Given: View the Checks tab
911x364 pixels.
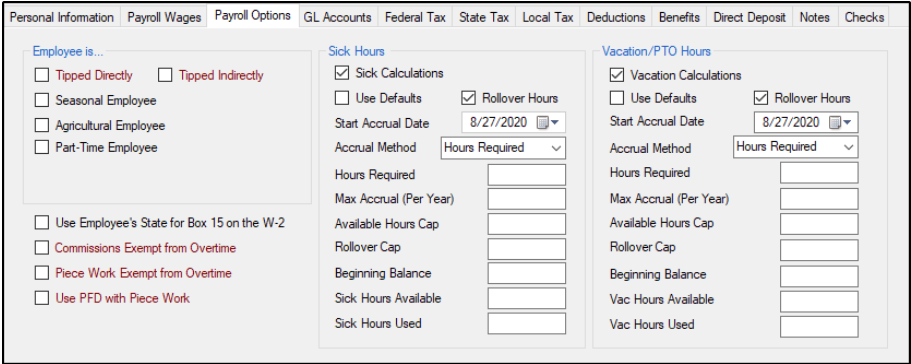Looking at the screenshot, I should pos(864,17).
